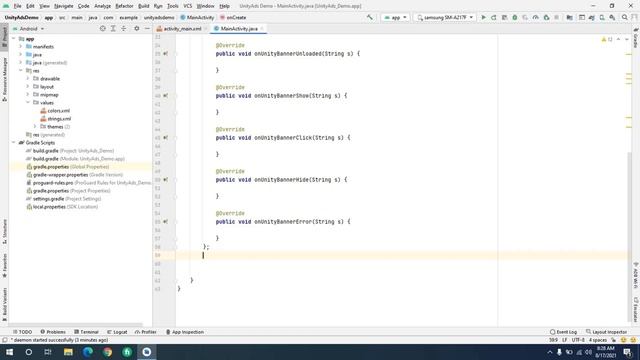Open Microsoft Edge from the taskbar
640x360 pixels.
coord(88,352)
